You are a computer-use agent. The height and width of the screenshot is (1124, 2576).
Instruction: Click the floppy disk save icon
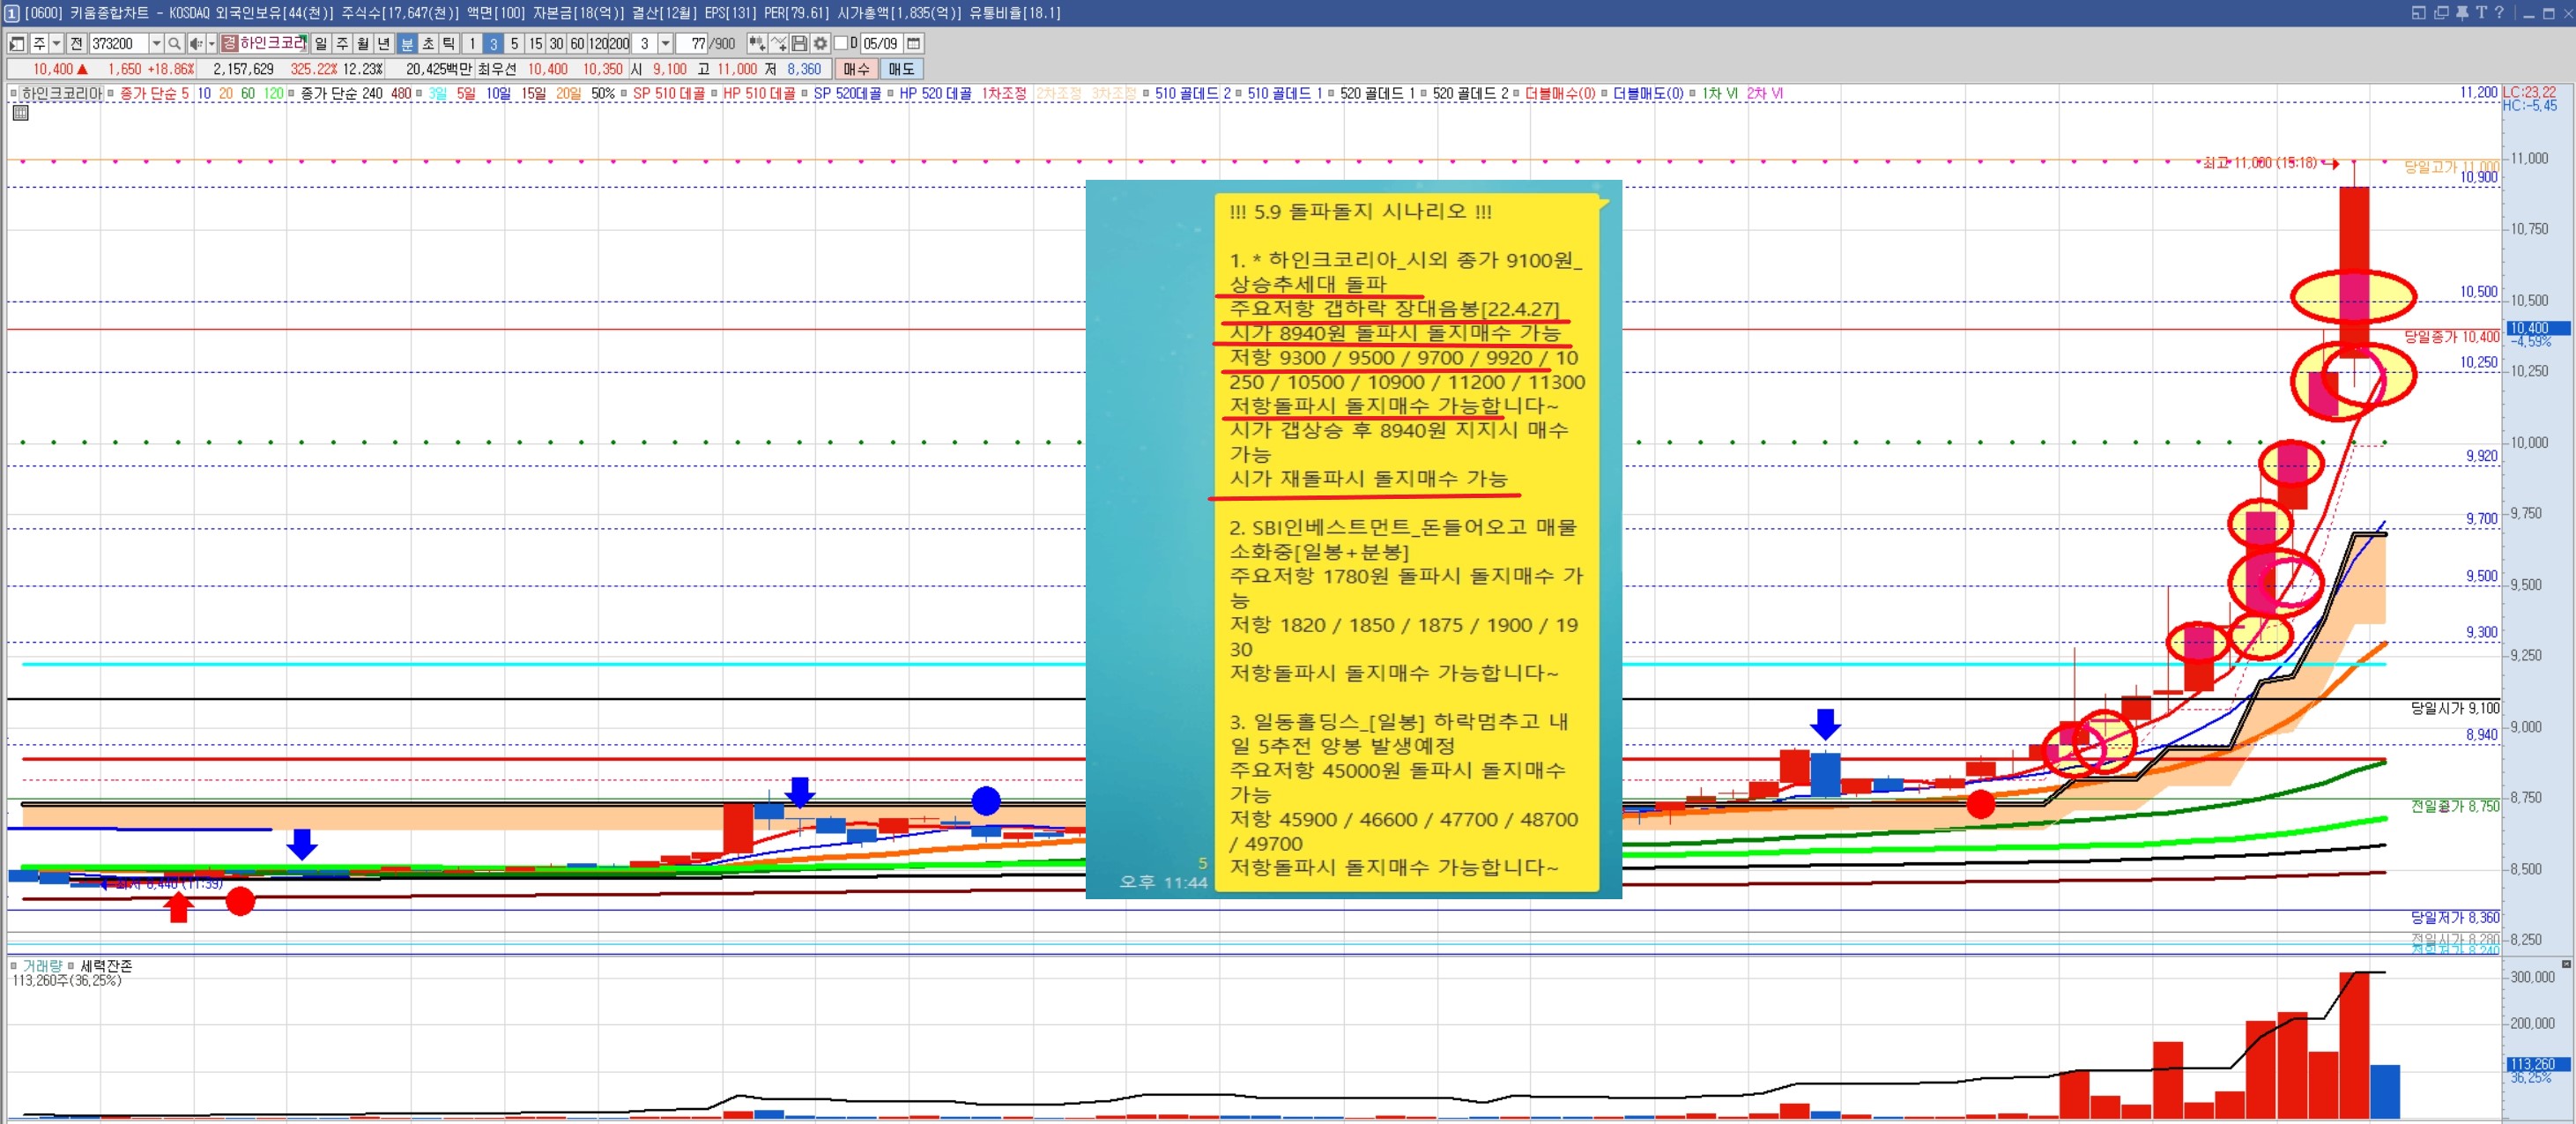[x=799, y=44]
